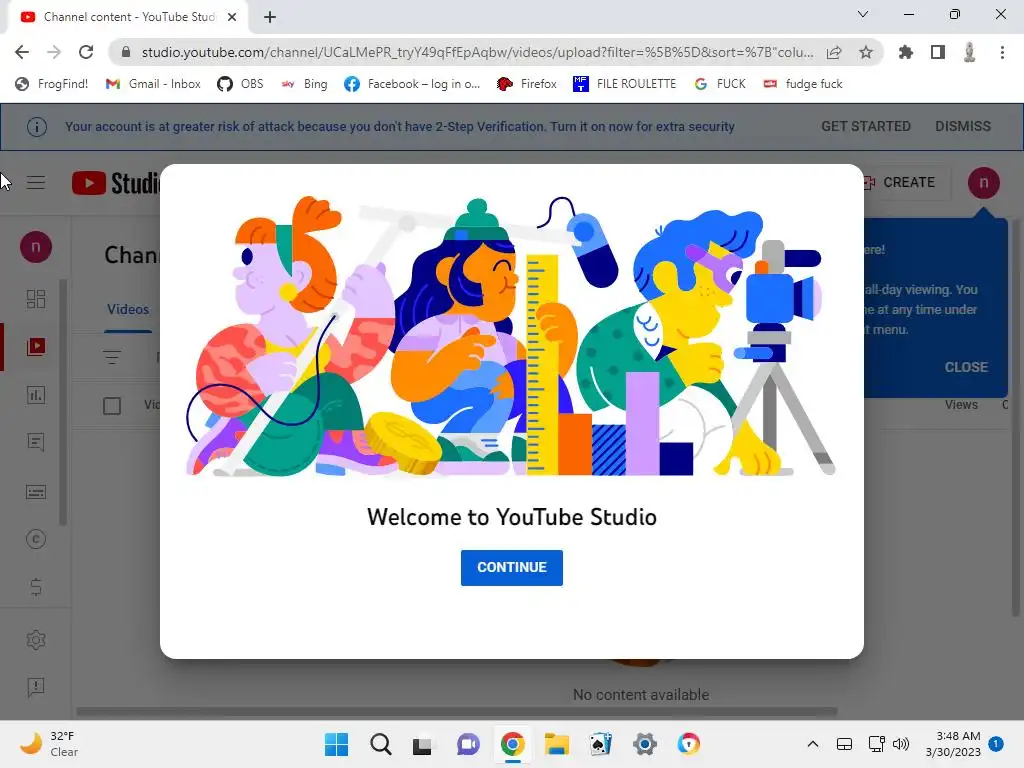Open the Subtitles icon in the sidebar

(x=36, y=492)
